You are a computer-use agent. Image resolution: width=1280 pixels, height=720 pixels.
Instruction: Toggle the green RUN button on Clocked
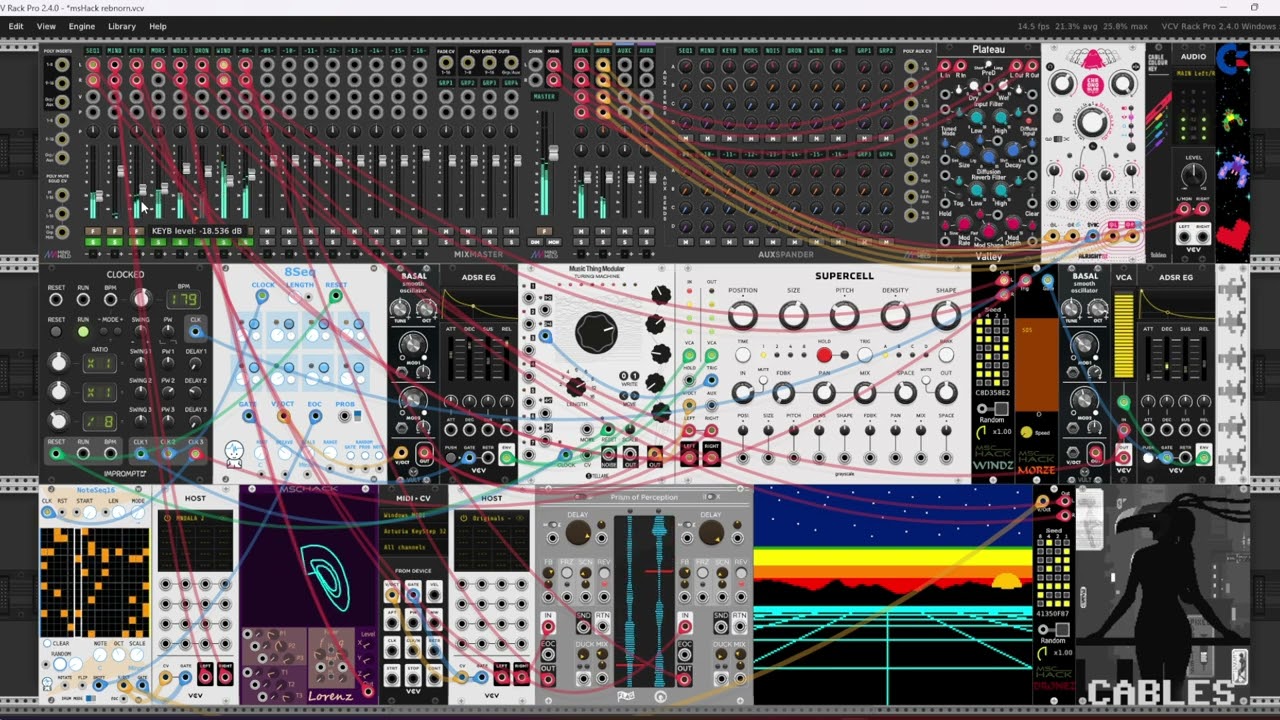83,331
